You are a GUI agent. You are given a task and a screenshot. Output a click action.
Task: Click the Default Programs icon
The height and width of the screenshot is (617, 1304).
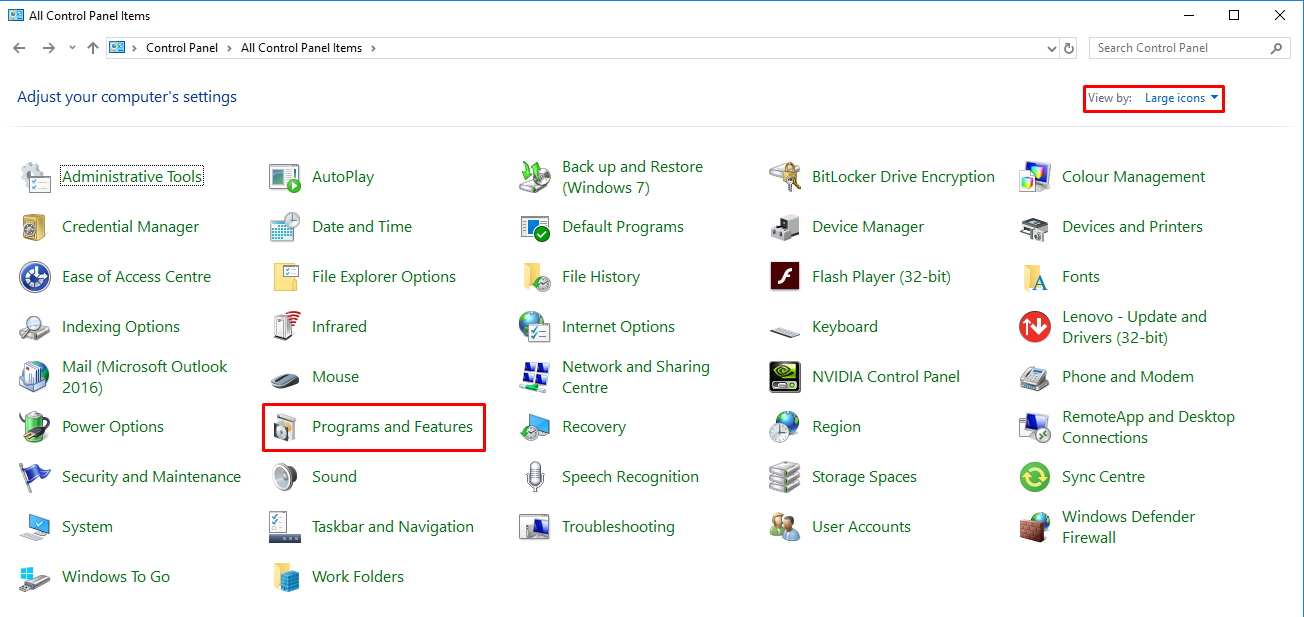pyautogui.click(x=535, y=227)
